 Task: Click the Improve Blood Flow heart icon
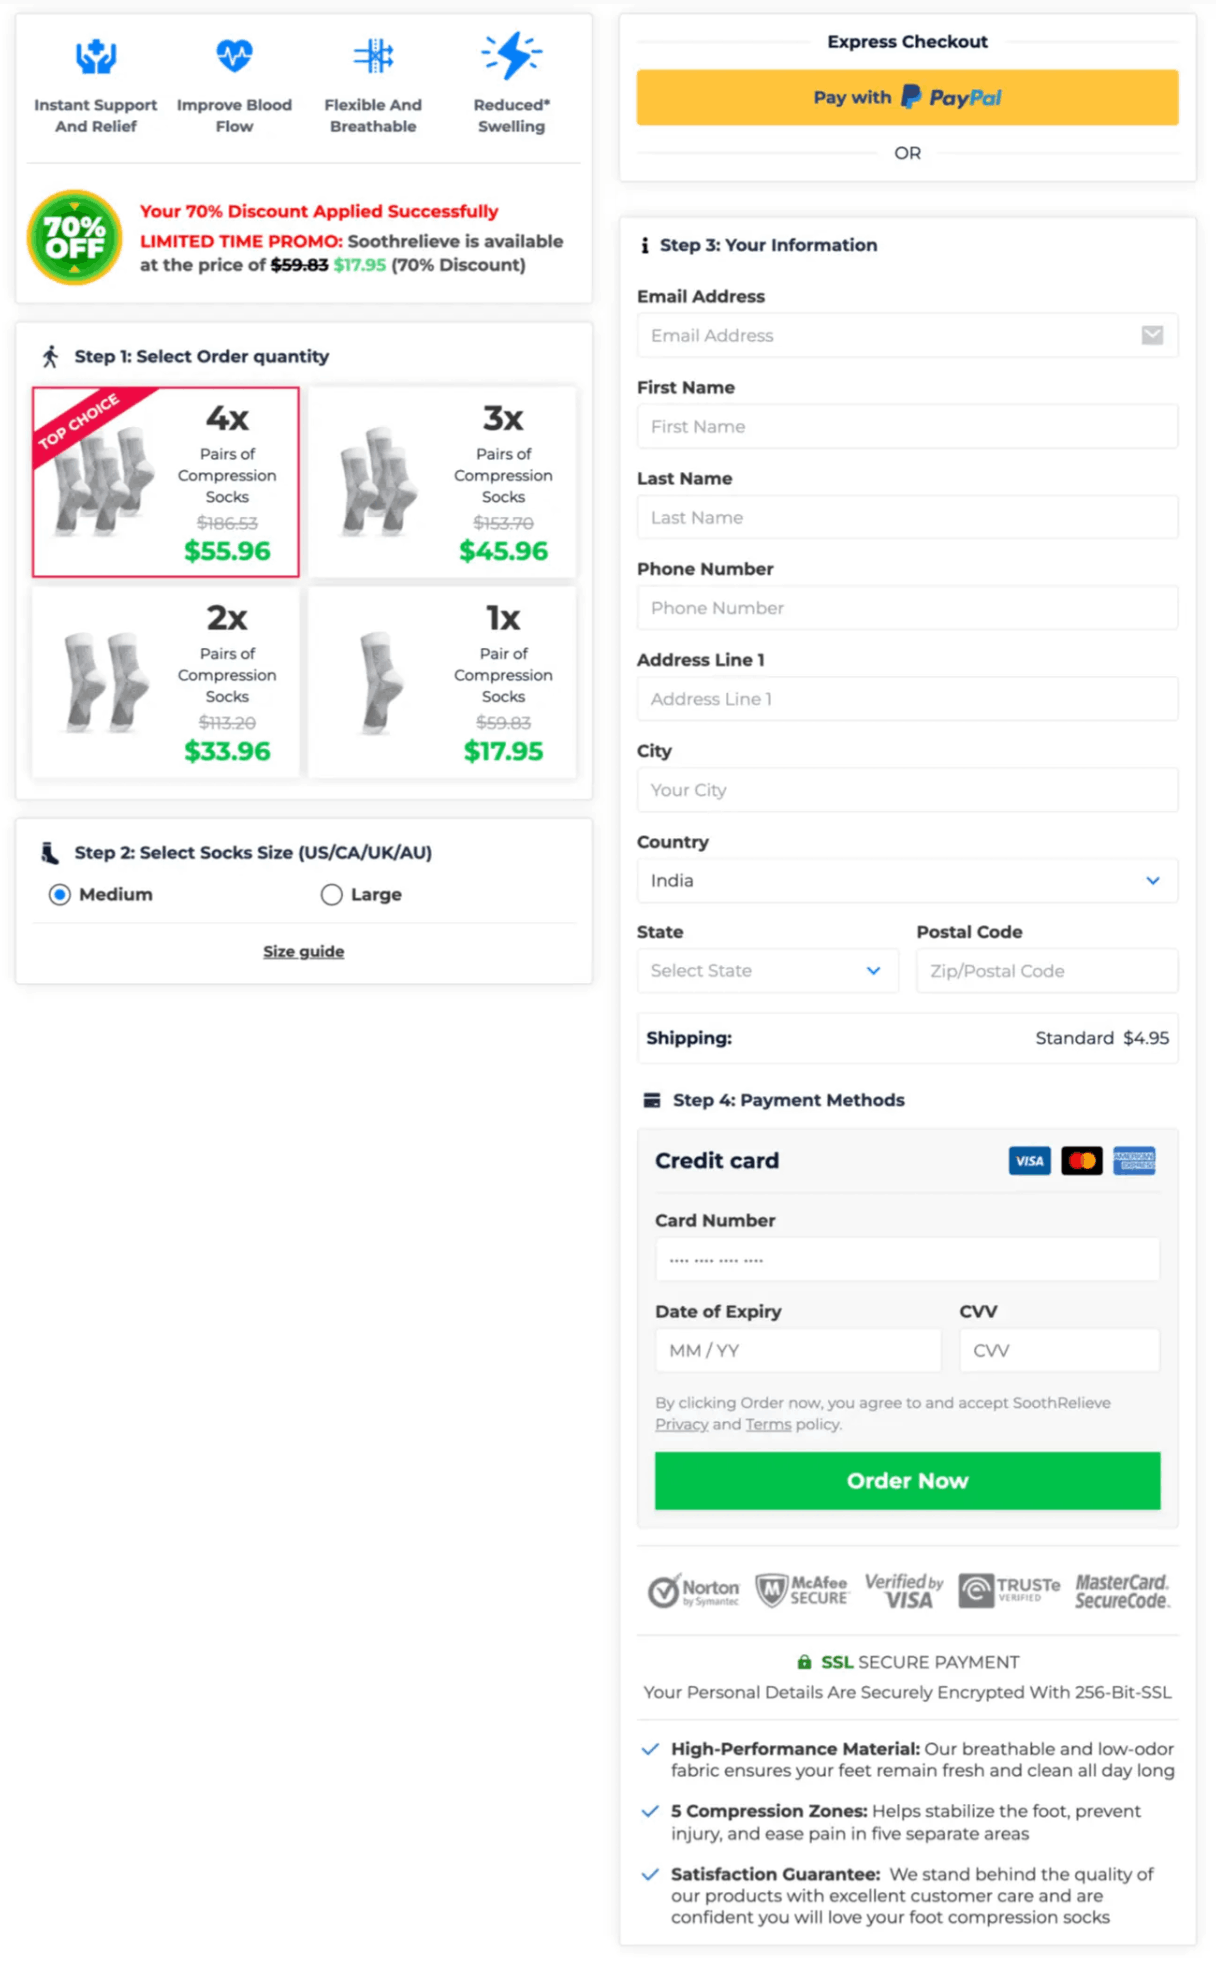point(234,55)
